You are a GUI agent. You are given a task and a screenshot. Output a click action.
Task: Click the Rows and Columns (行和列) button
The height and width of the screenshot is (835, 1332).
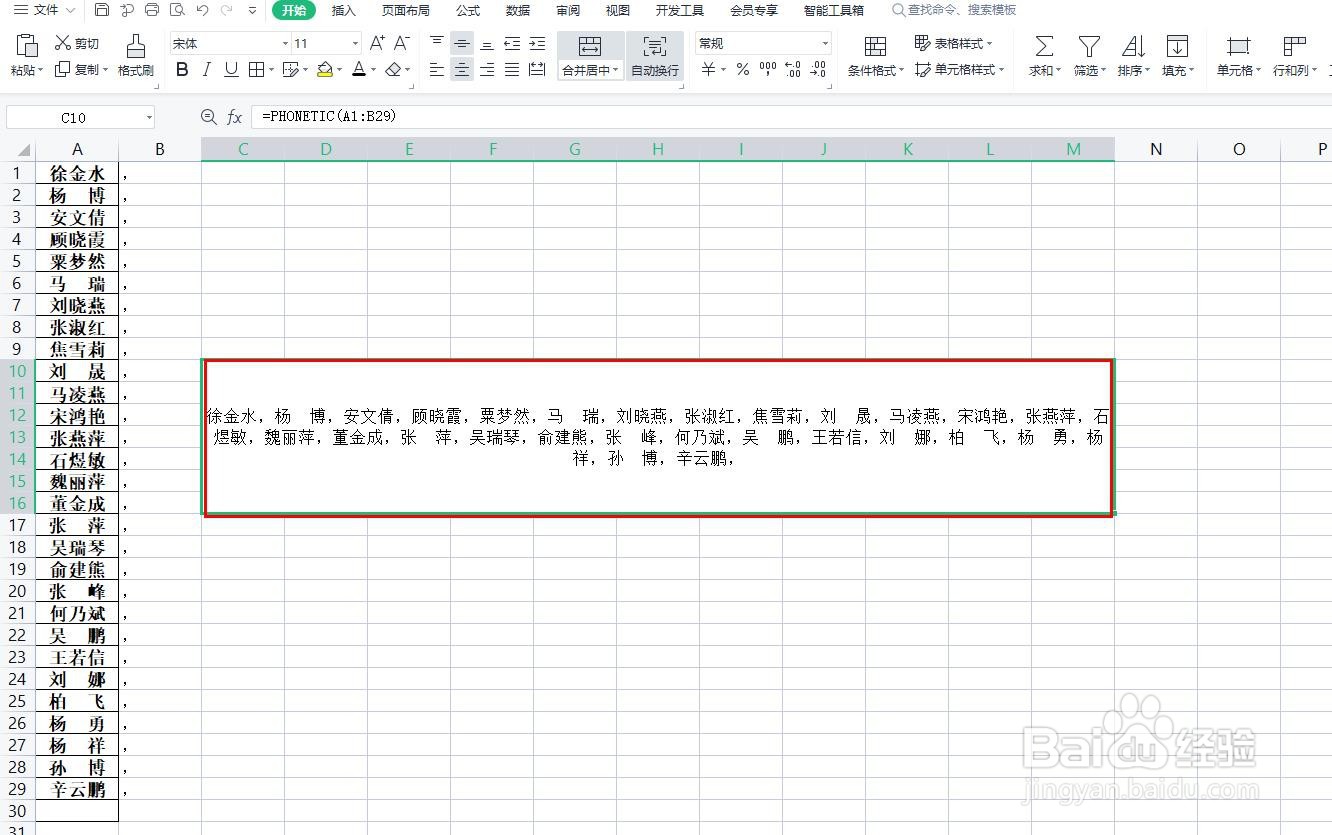coord(1295,55)
